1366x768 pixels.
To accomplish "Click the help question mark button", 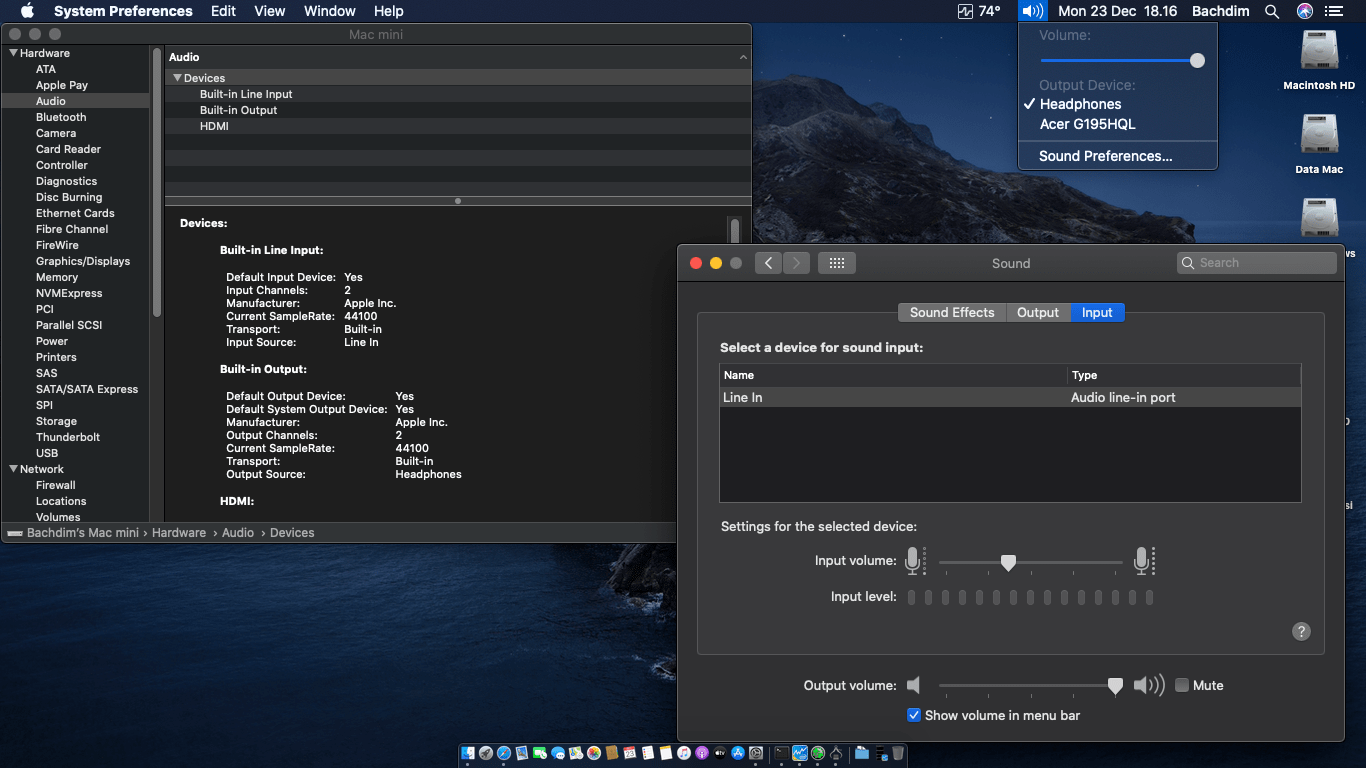I will tap(1301, 631).
